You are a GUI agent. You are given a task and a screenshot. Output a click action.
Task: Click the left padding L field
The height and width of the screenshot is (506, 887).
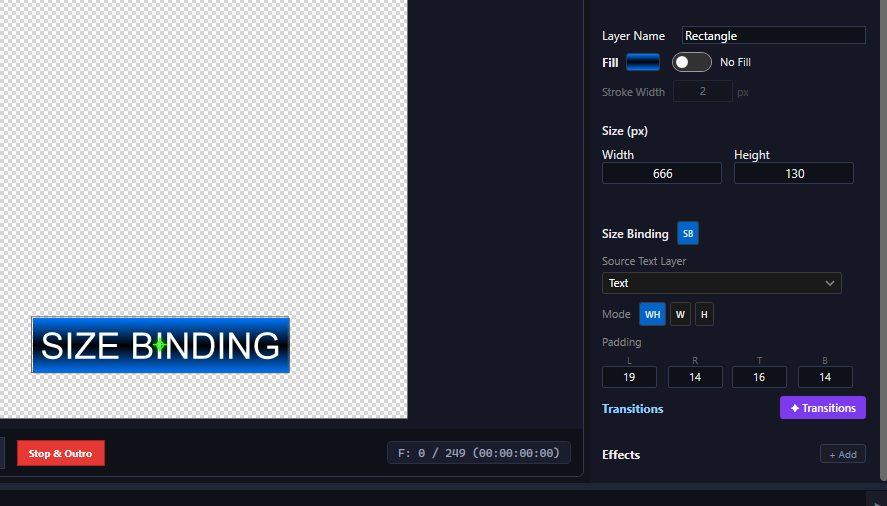629,377
